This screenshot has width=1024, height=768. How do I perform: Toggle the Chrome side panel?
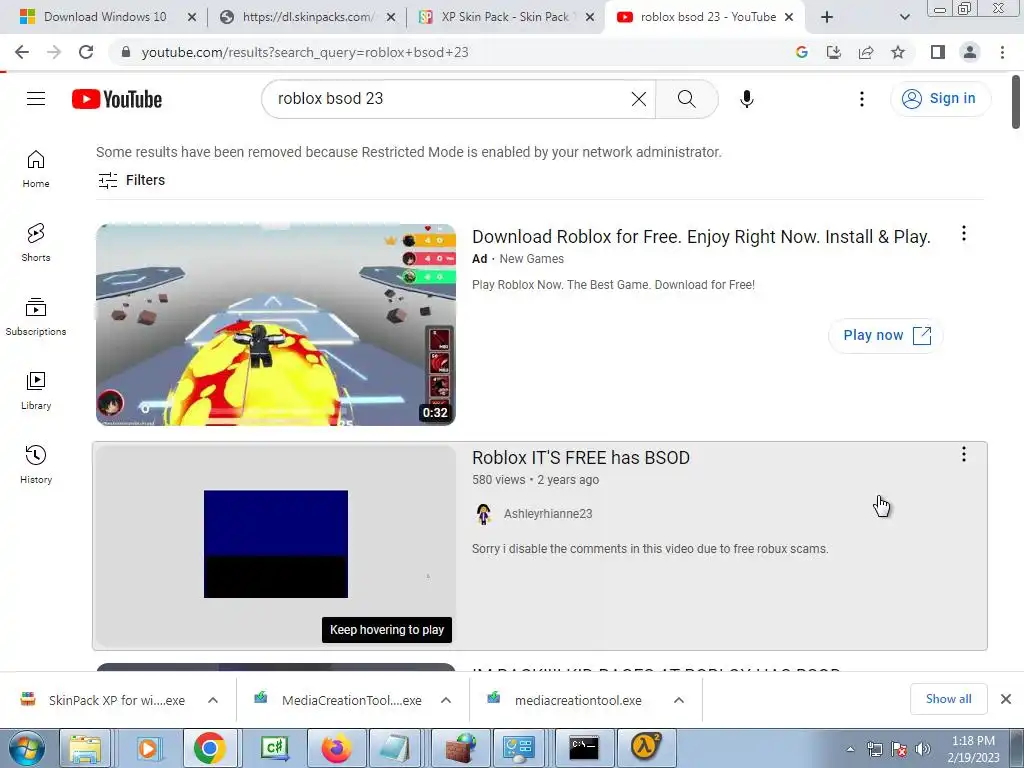(938, 52)
